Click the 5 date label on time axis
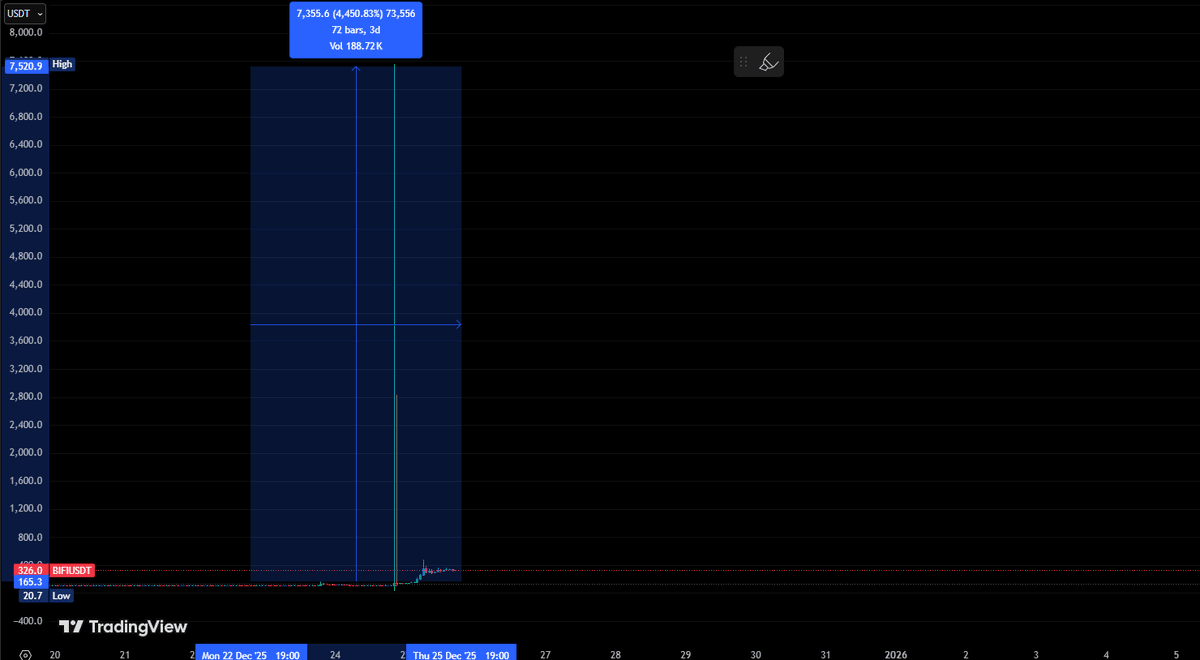The height and width of the screenshot is (660, 1200). click(1176, 655)
